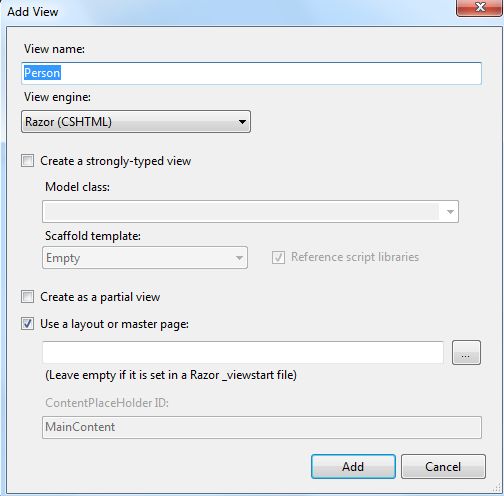Expand the Scaffold template Empty dropdown
This screenshot has height=496, width=504.
pos(145,258)
